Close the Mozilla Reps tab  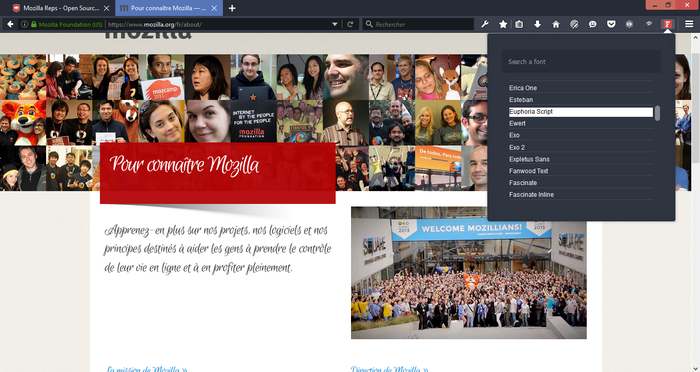106,8
